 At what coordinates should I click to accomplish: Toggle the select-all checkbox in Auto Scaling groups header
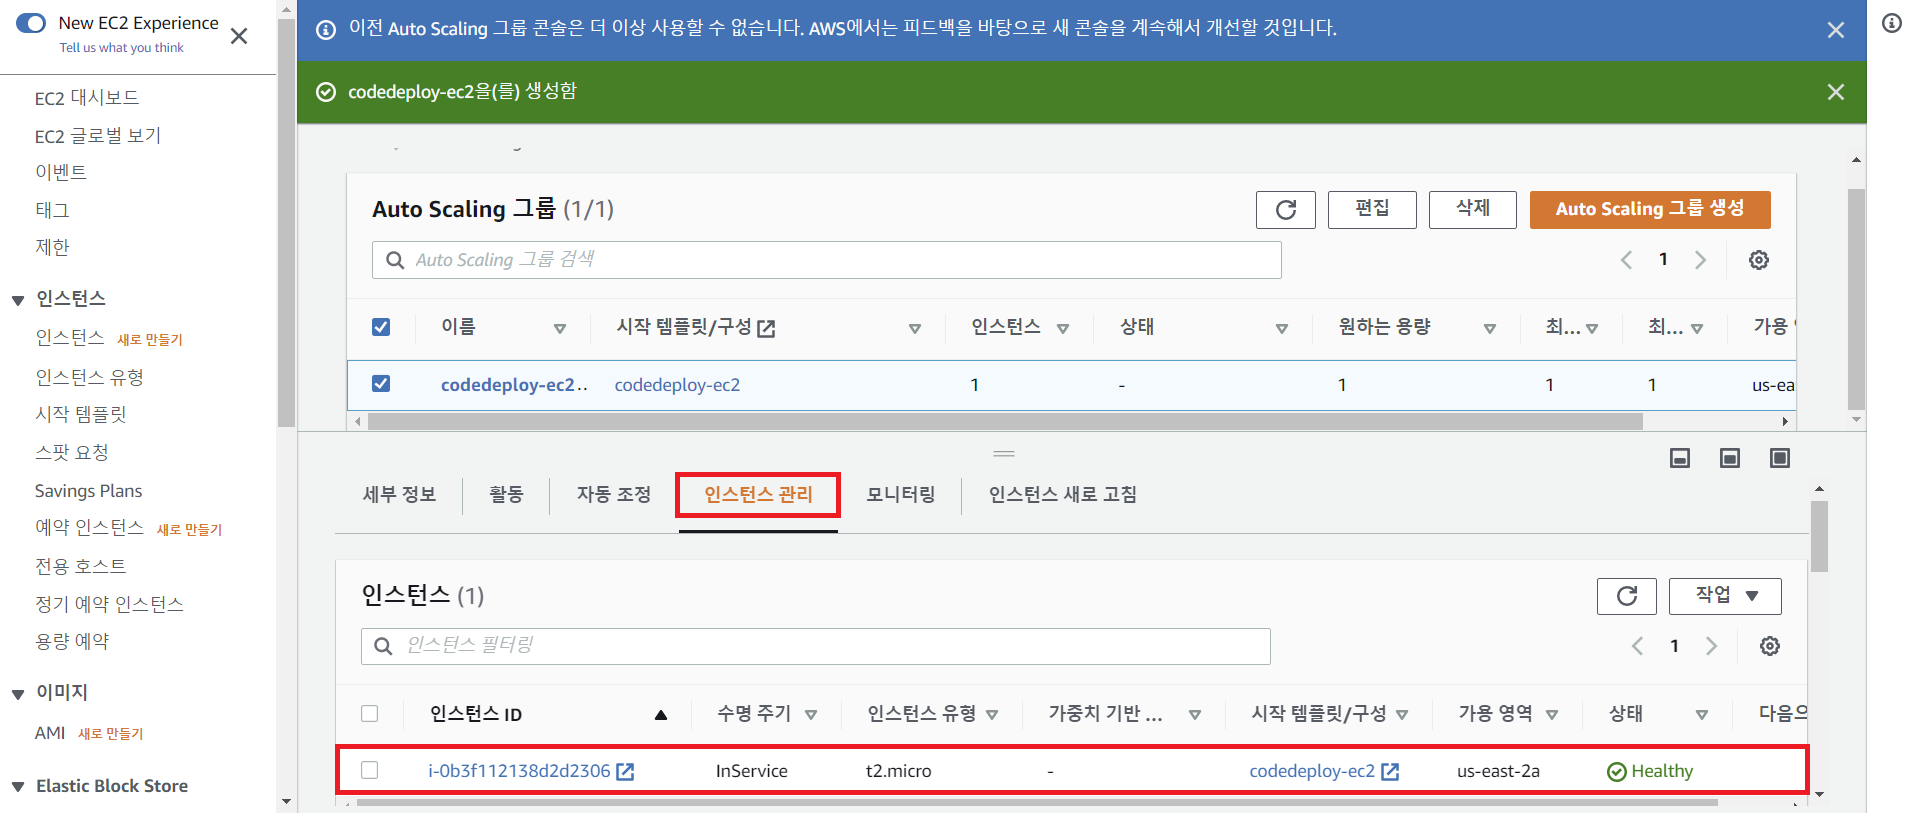[x=381, y=327]
